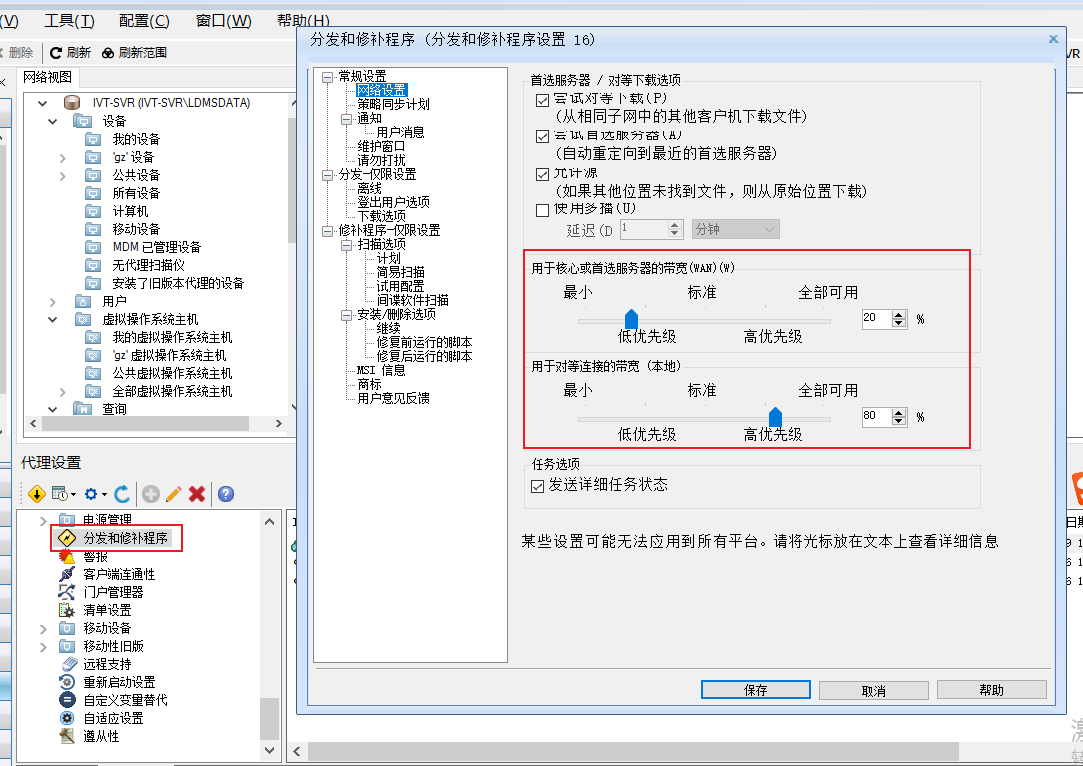Click the red X delete icon
The width and height of the screenshot is (1083, 766).
pyautogui.click(x=197, y=493)
